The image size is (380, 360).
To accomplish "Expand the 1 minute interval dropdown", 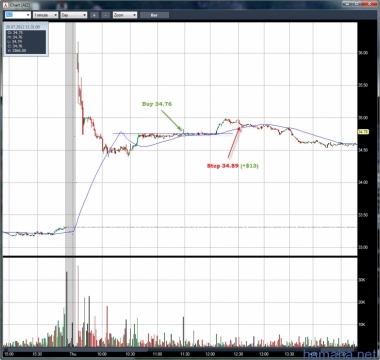I will [x=45, y=15].
